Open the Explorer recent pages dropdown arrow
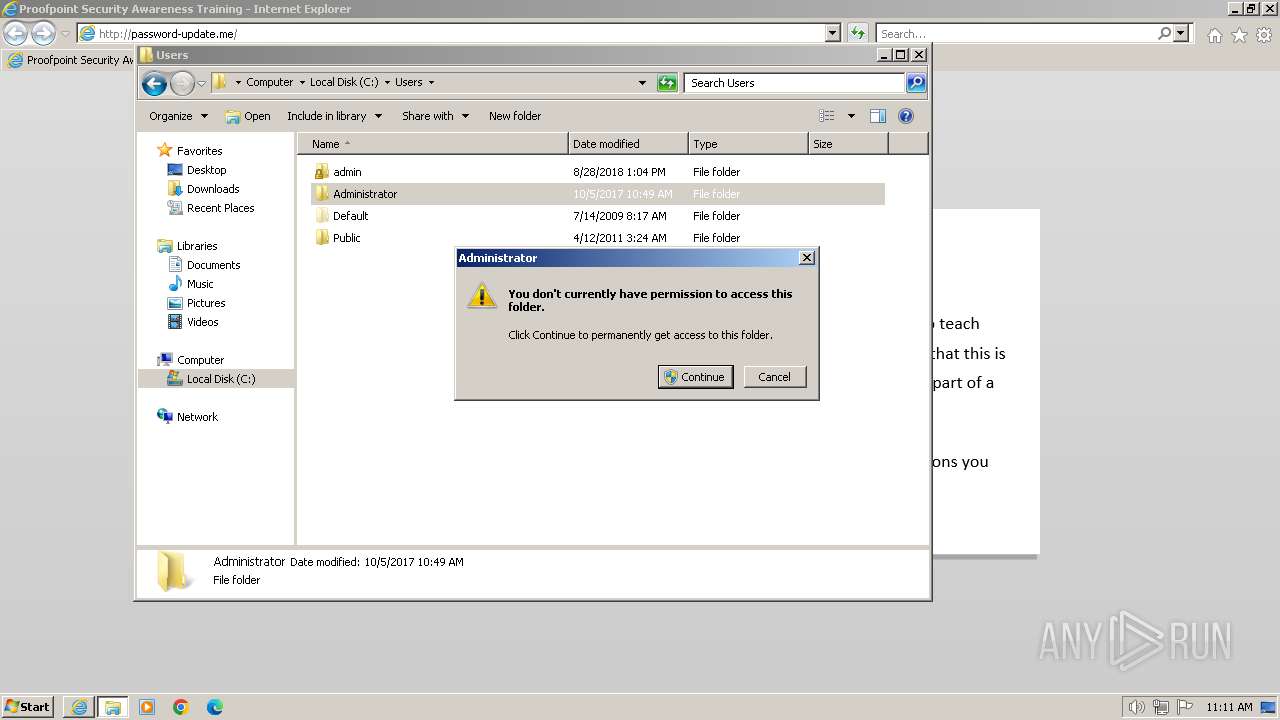1280x720 pixels. coord(201,83)
